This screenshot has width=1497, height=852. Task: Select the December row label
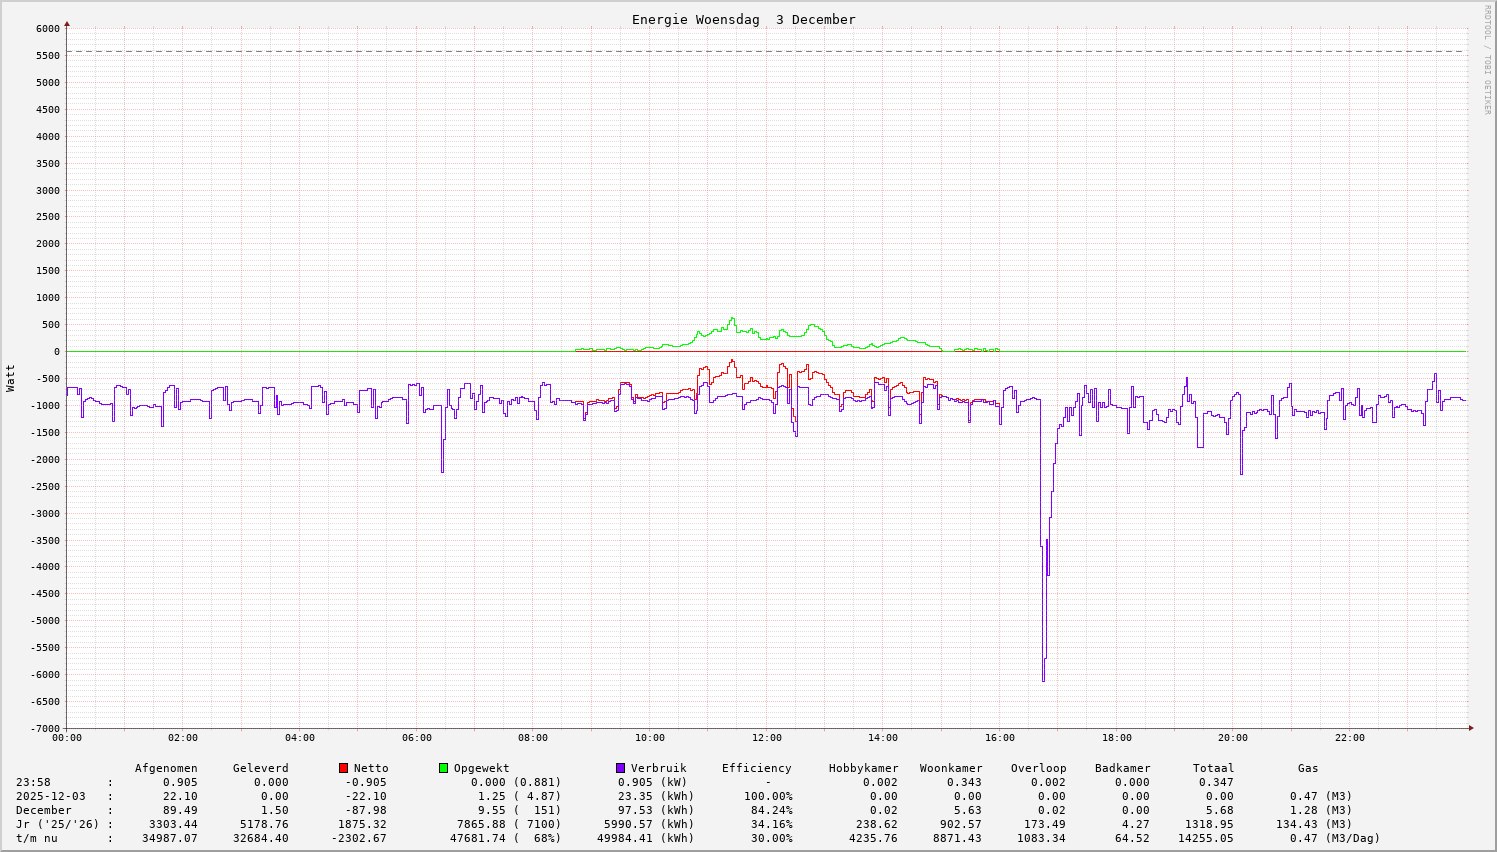tap(43, 810)
